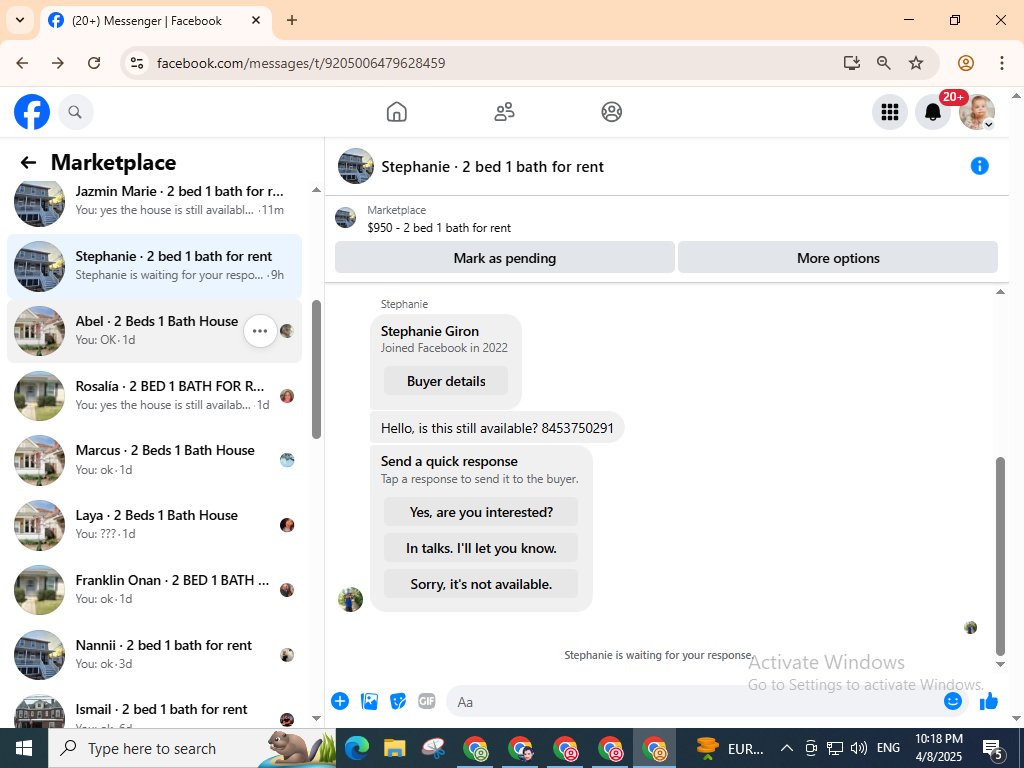Open the account profile picture menu
This screenshot has width=1024, height=768.
(976, 112)
